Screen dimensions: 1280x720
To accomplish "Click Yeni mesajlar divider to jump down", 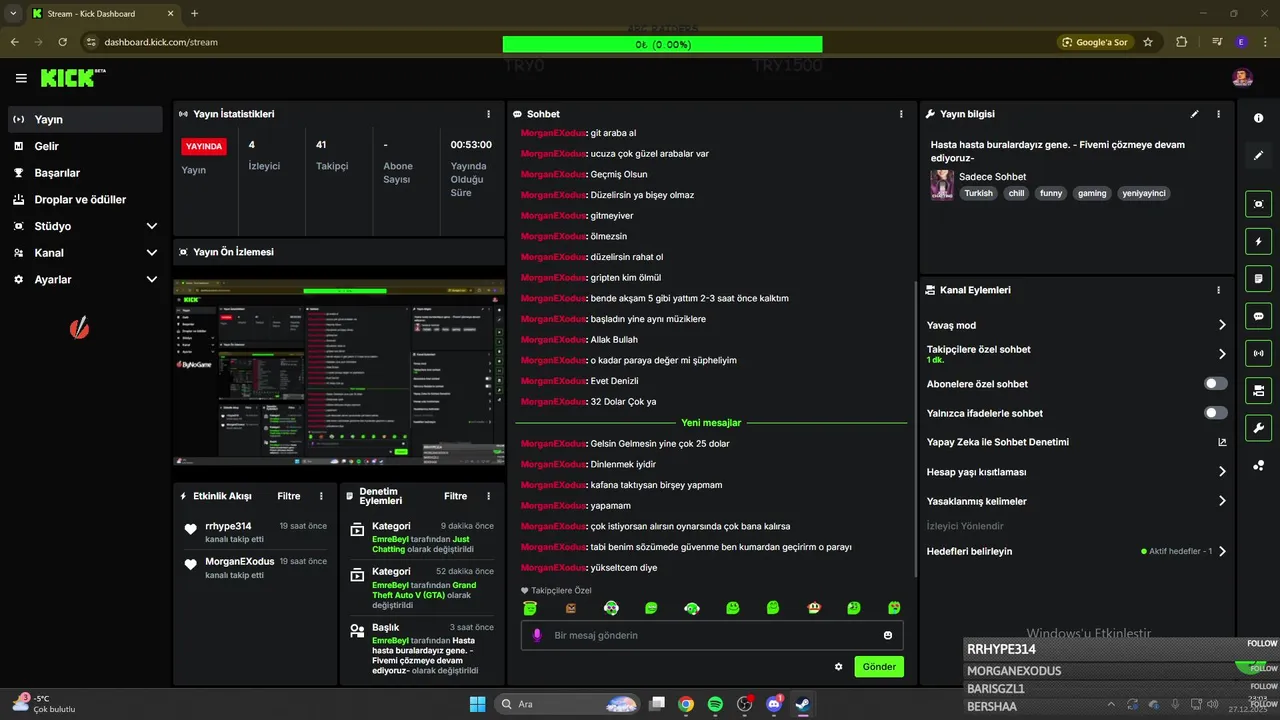I will [x=711, y=423].
